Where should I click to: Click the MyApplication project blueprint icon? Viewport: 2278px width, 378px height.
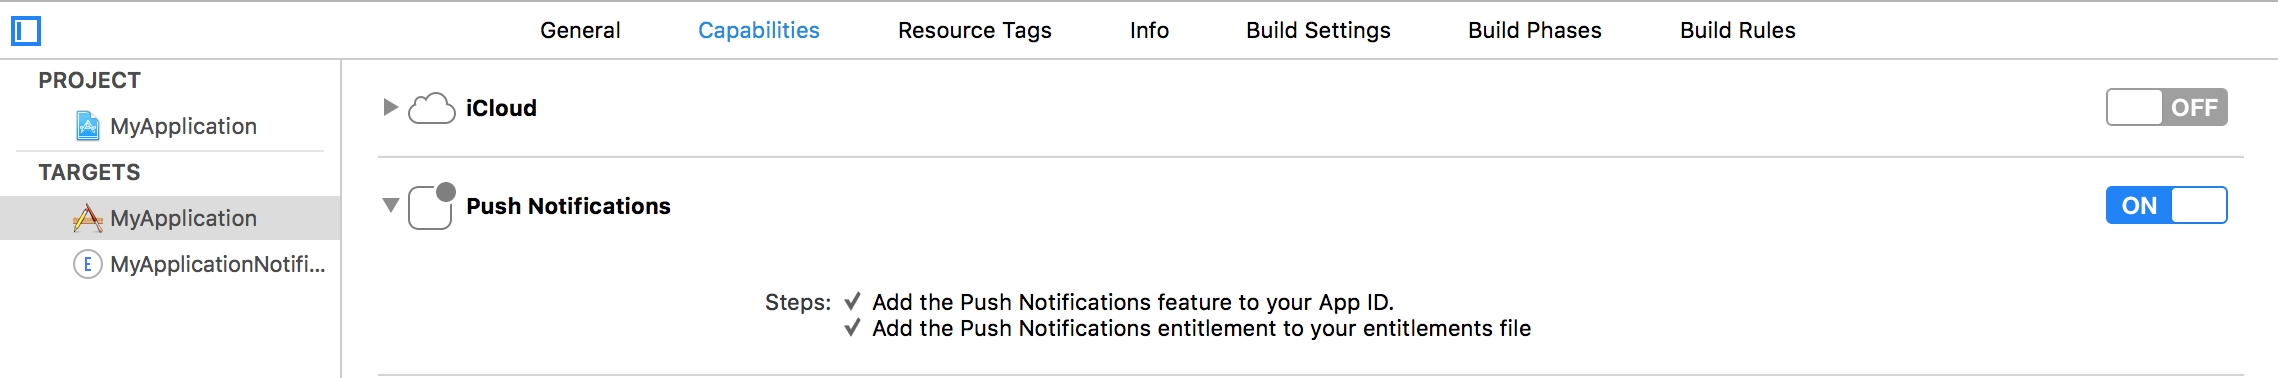(88, 126)
